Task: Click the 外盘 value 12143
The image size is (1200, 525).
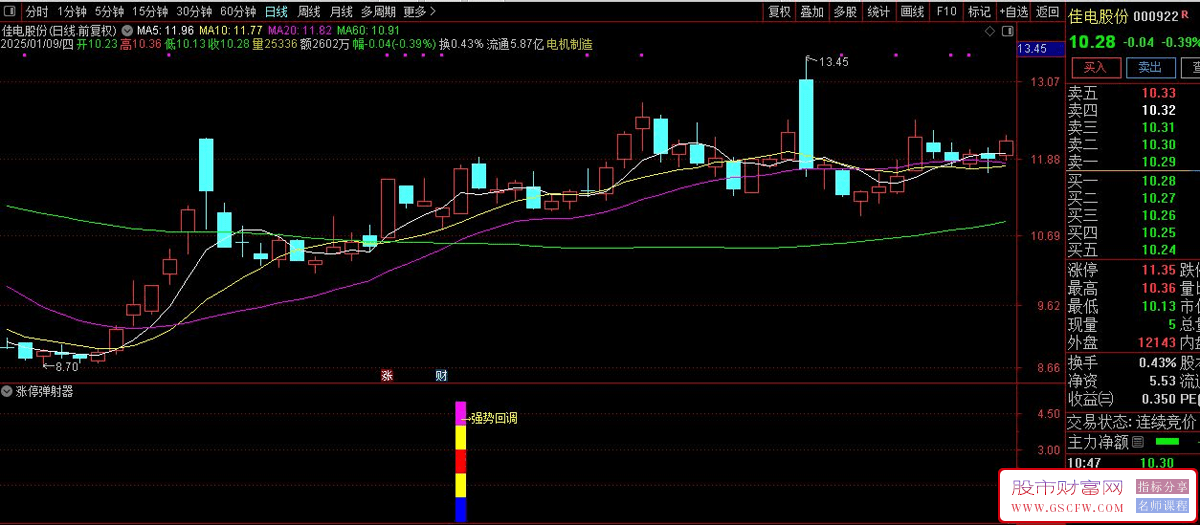Action: pos(1156,343)
